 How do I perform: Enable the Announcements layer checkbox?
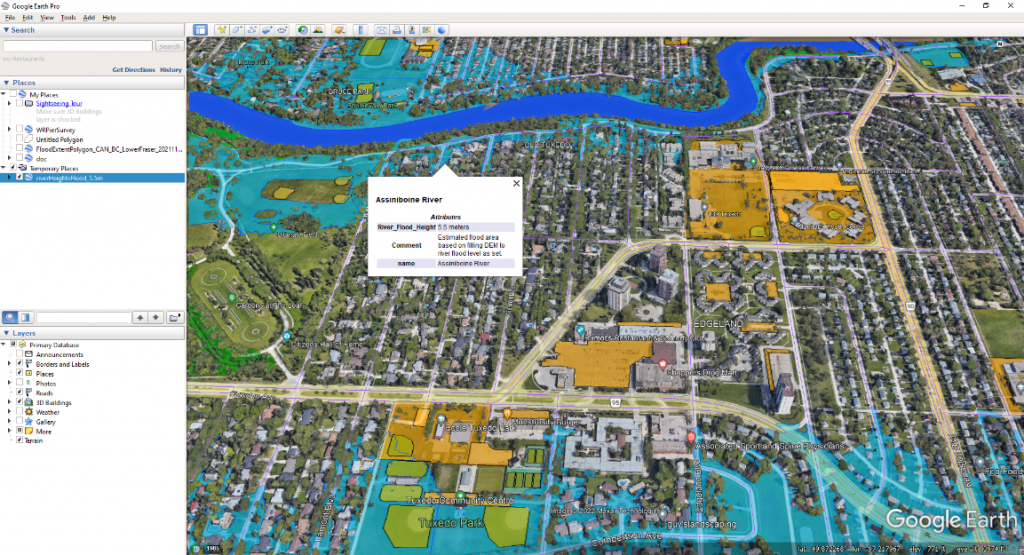20,354
